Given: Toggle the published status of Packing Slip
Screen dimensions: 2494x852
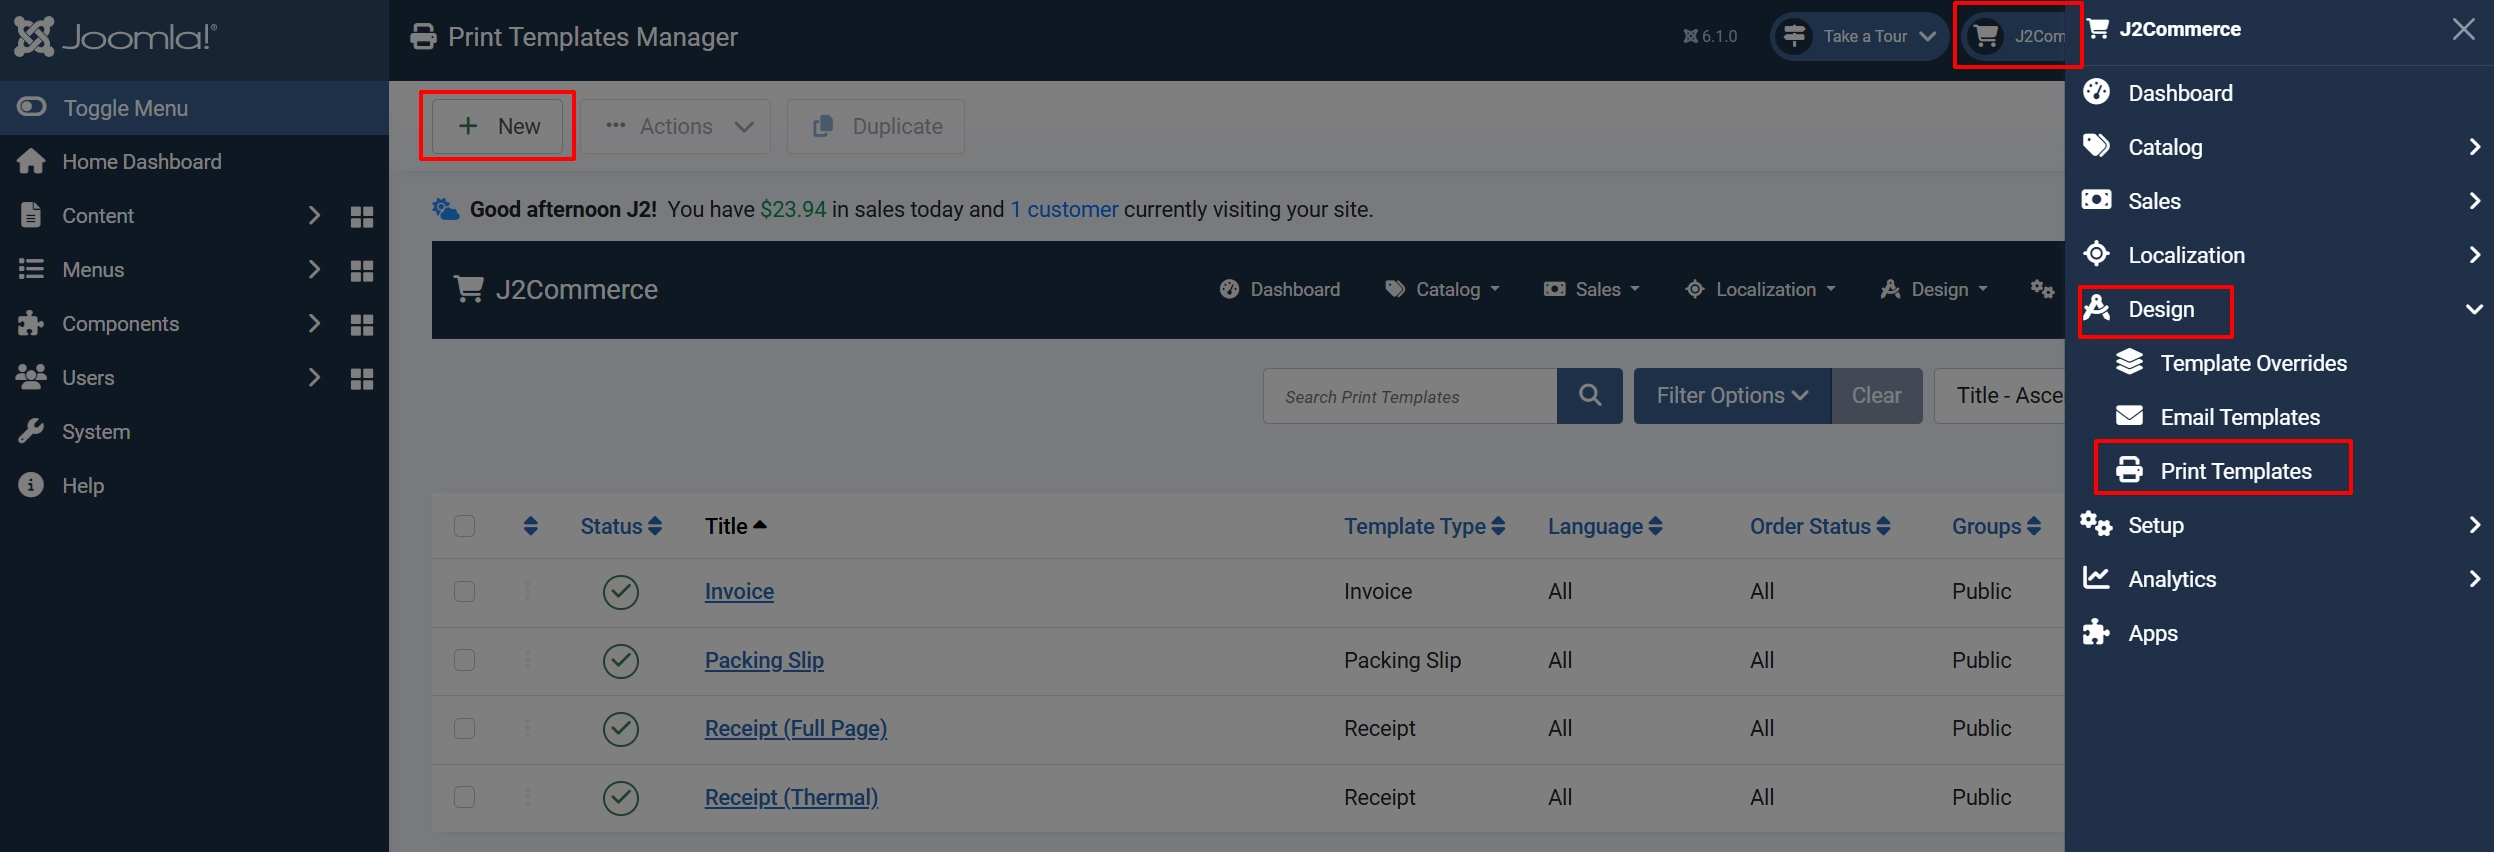Looking at the screenshot, I should pyautogui.click(x=621, y=661).
